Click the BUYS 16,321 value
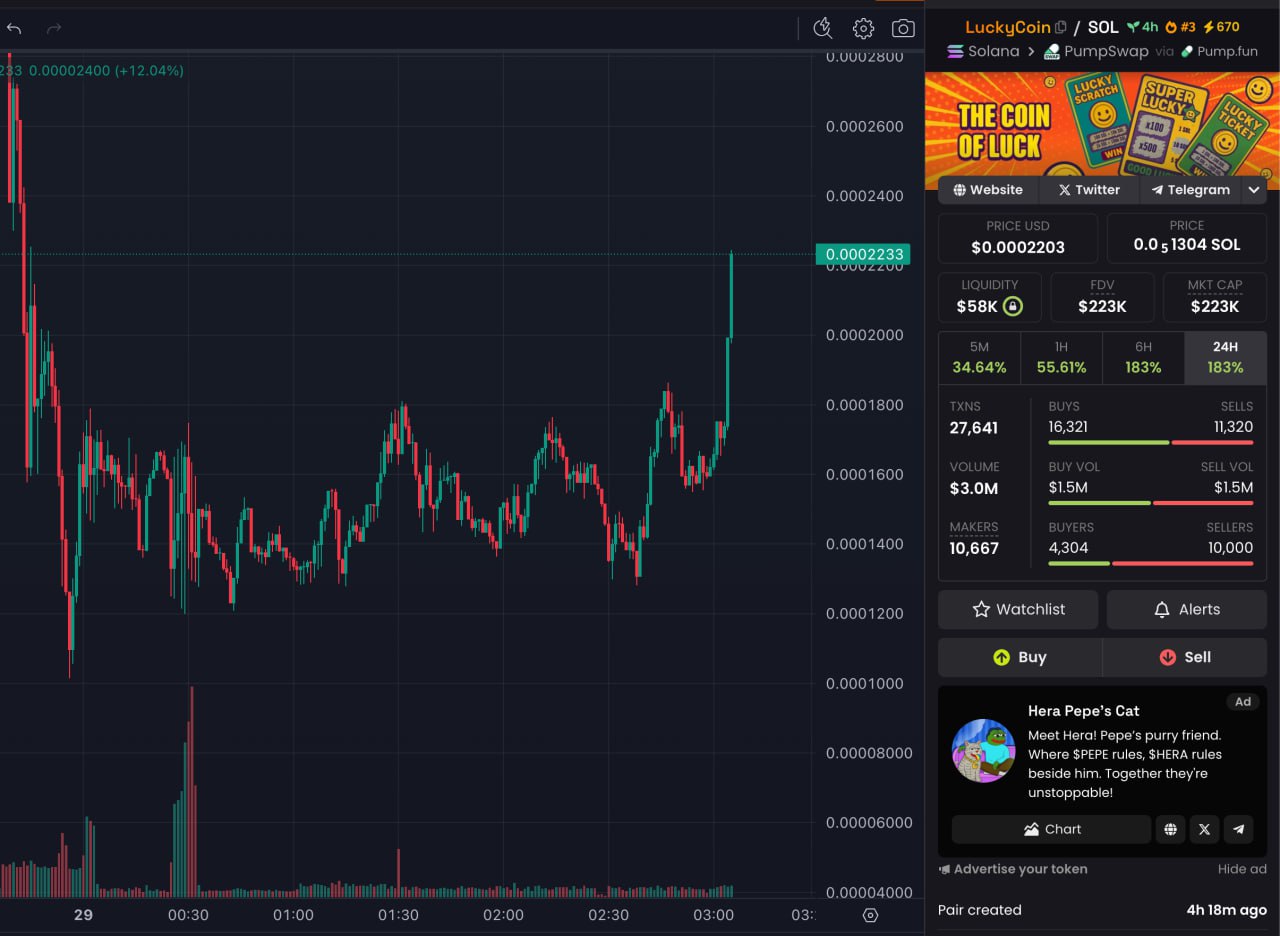Image resolution: width=1280 pixels, height=936 pixels. pyautogui.click(x=1068, y=427)
